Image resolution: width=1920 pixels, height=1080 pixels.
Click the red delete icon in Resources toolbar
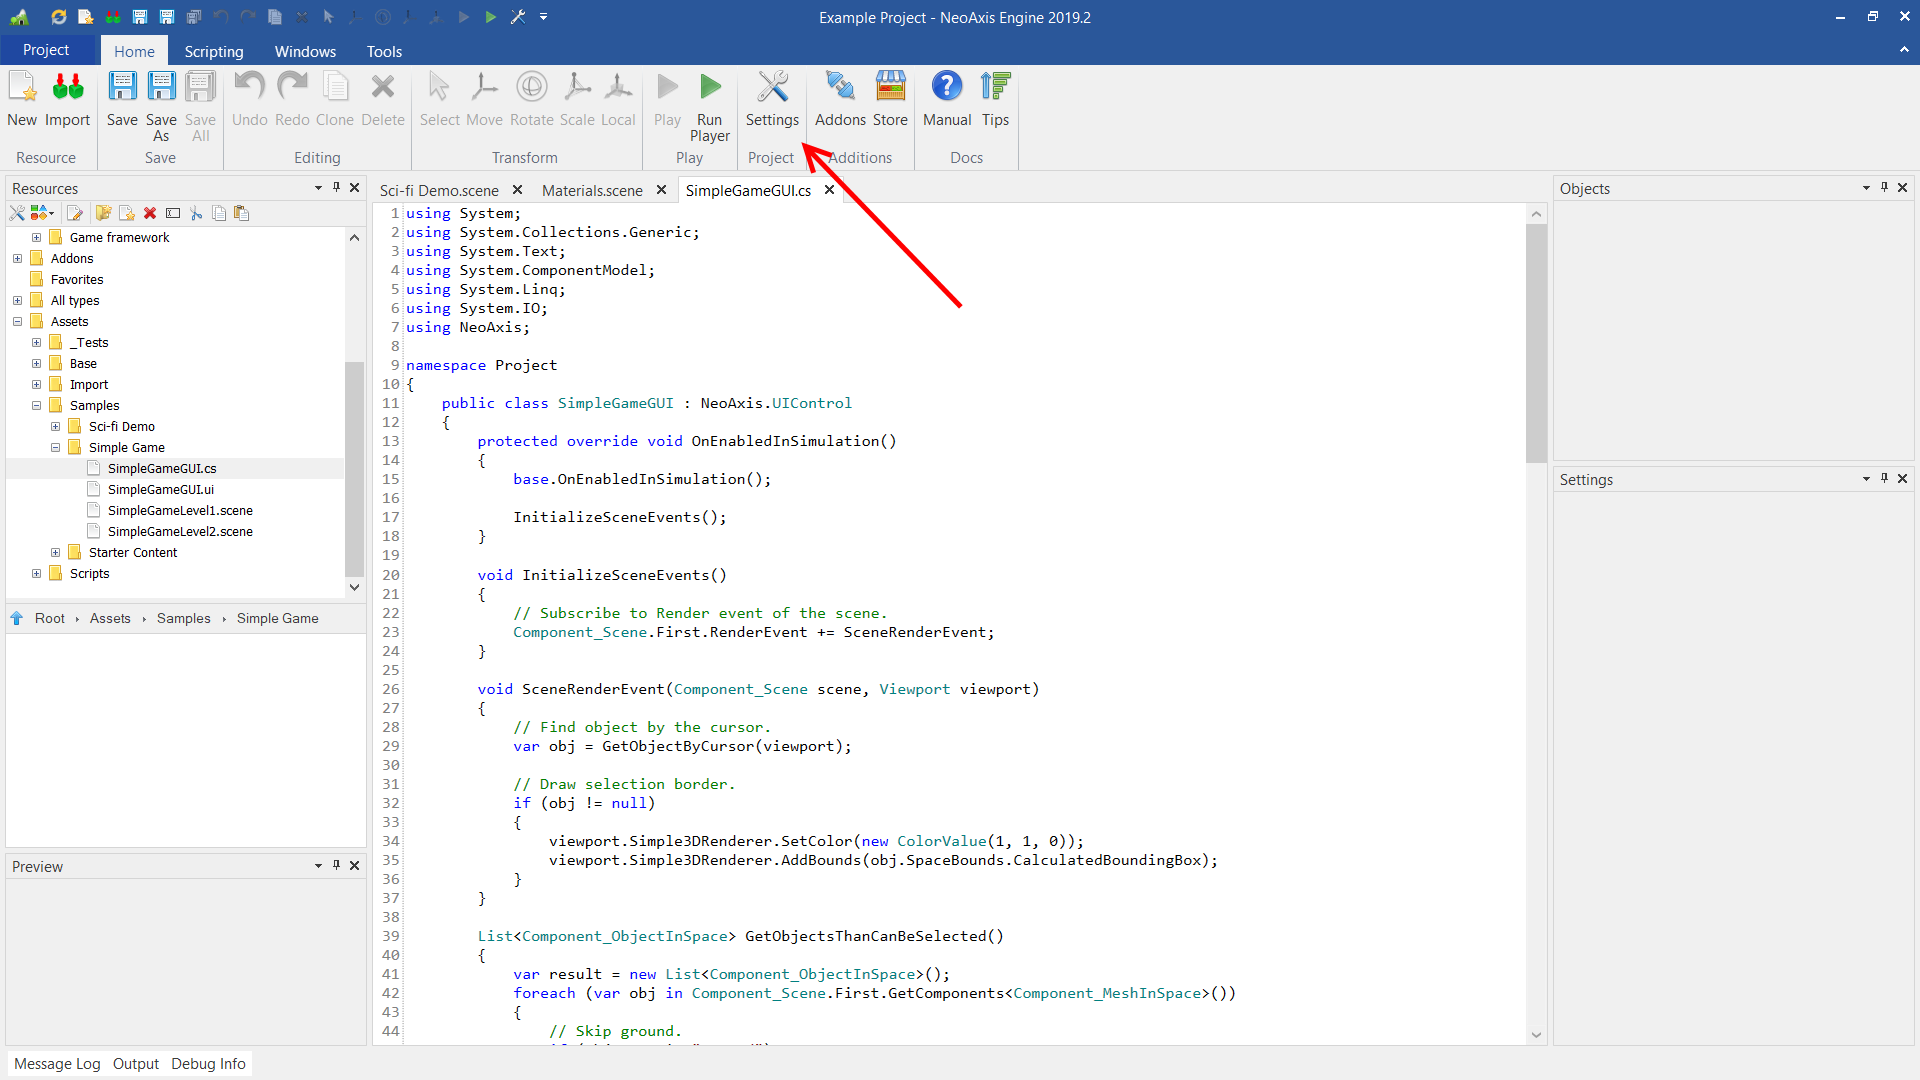coord(150,213)
